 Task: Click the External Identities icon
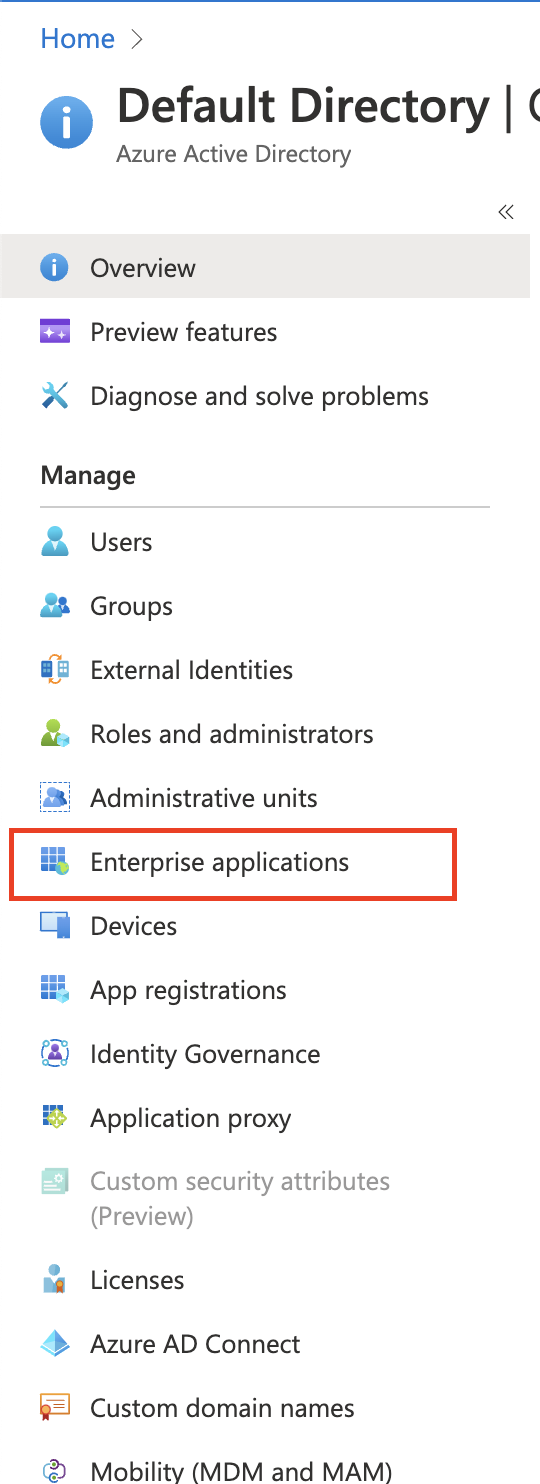(54, 670)
